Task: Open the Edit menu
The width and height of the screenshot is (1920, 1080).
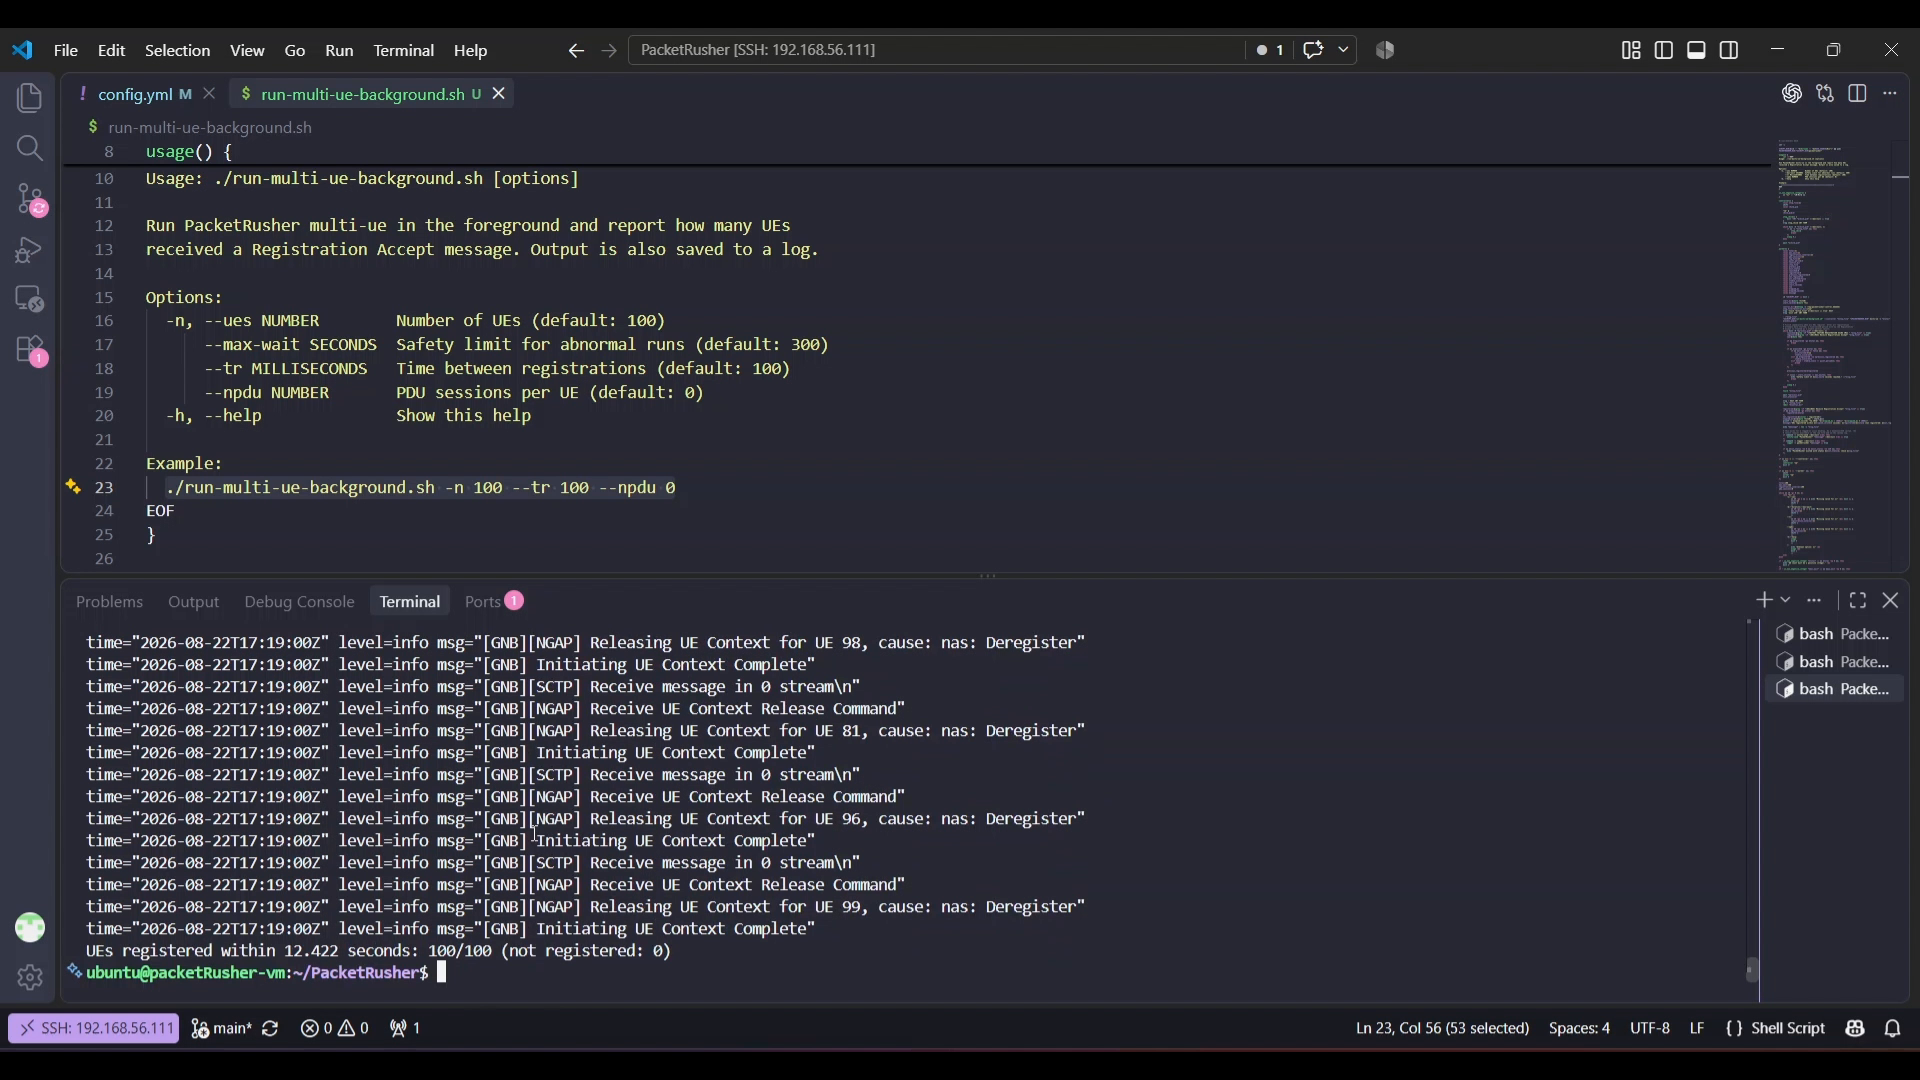Action: 111,50
